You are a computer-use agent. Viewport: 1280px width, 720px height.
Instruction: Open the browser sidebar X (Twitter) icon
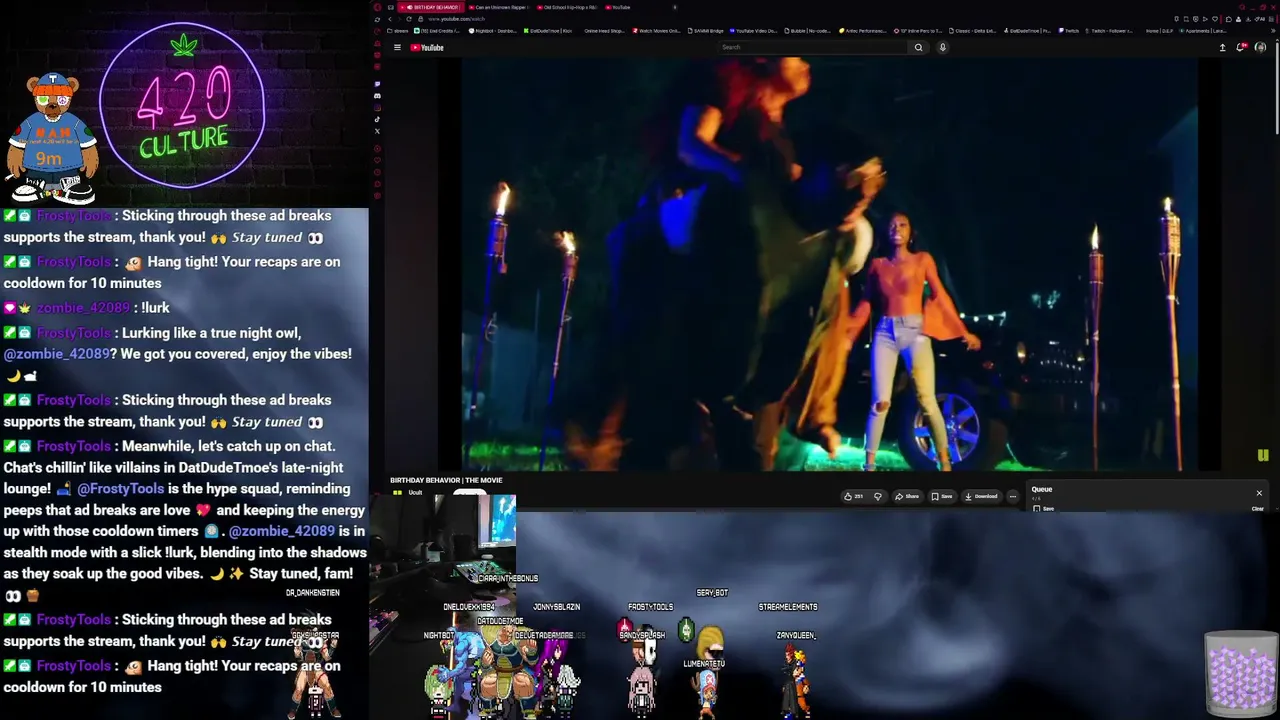point(377,131)
